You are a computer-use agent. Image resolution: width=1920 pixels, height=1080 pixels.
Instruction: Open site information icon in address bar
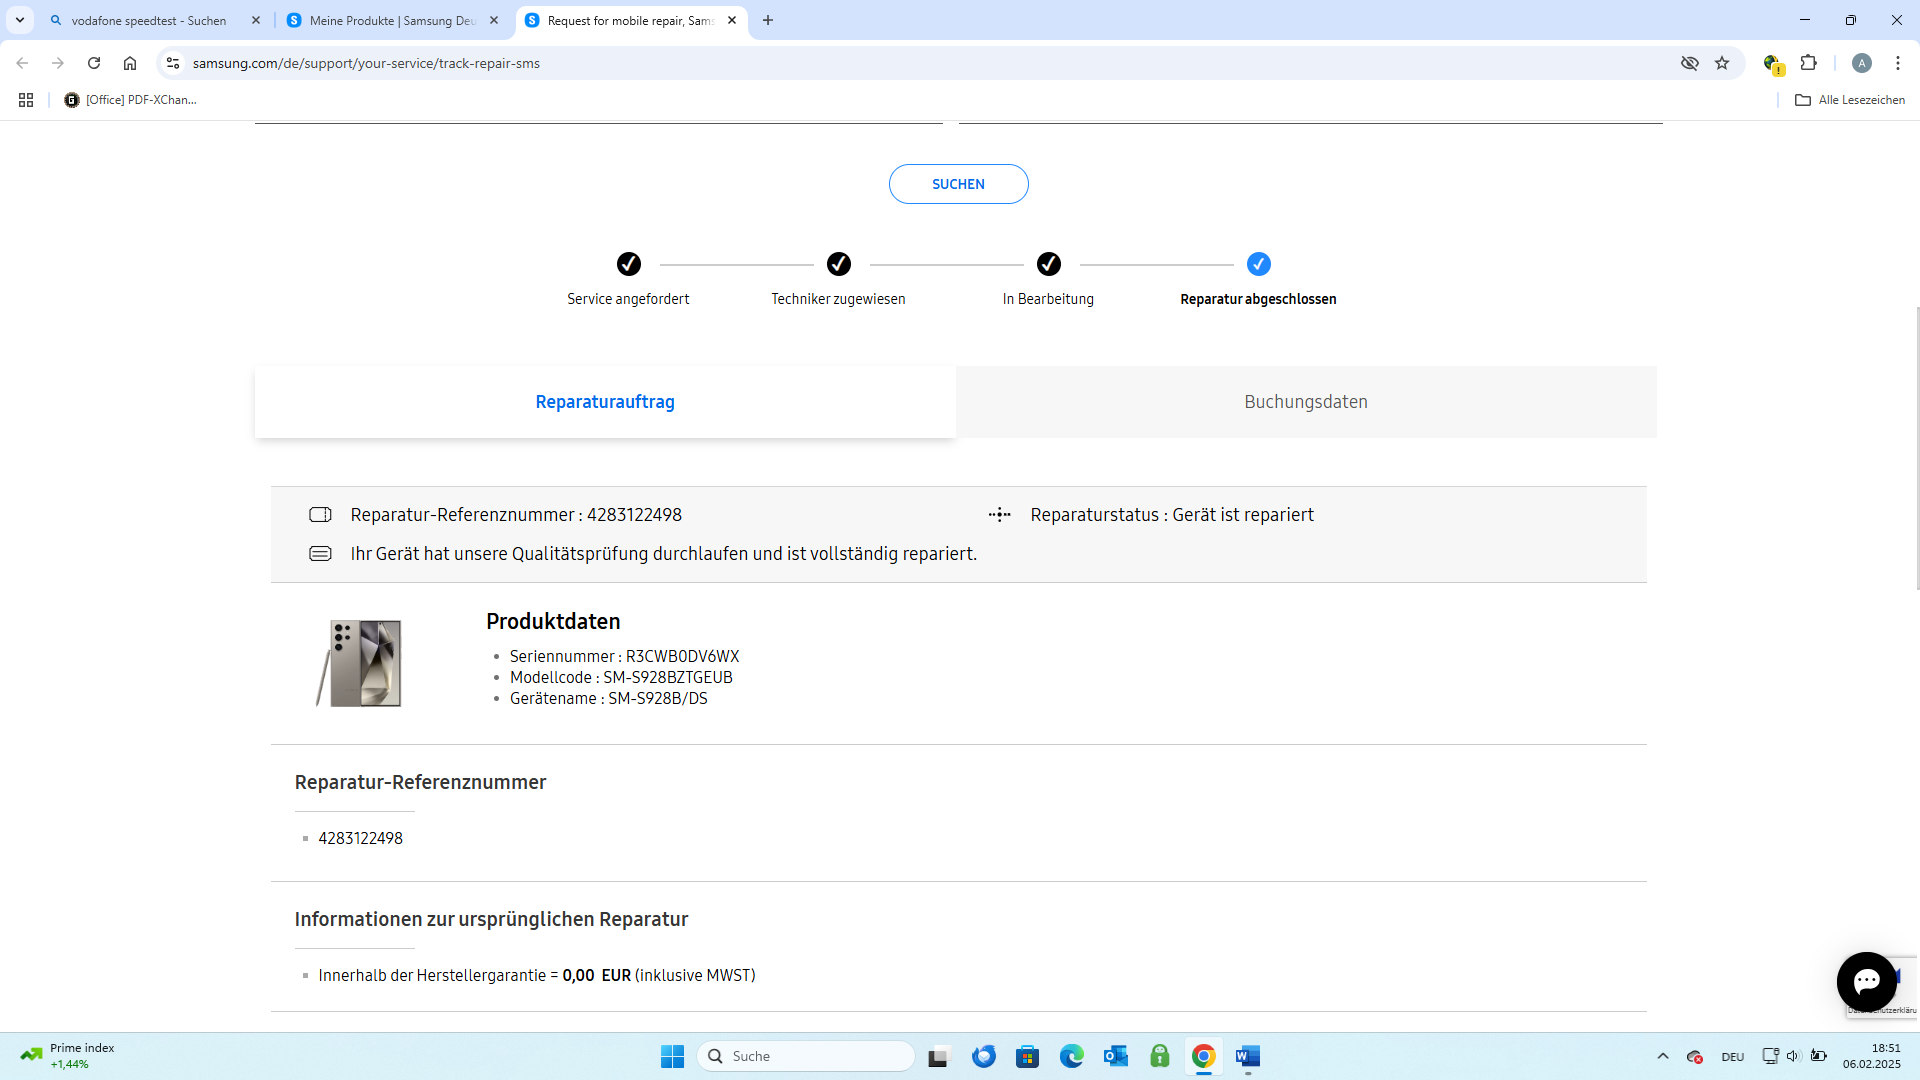coord(173,63)
